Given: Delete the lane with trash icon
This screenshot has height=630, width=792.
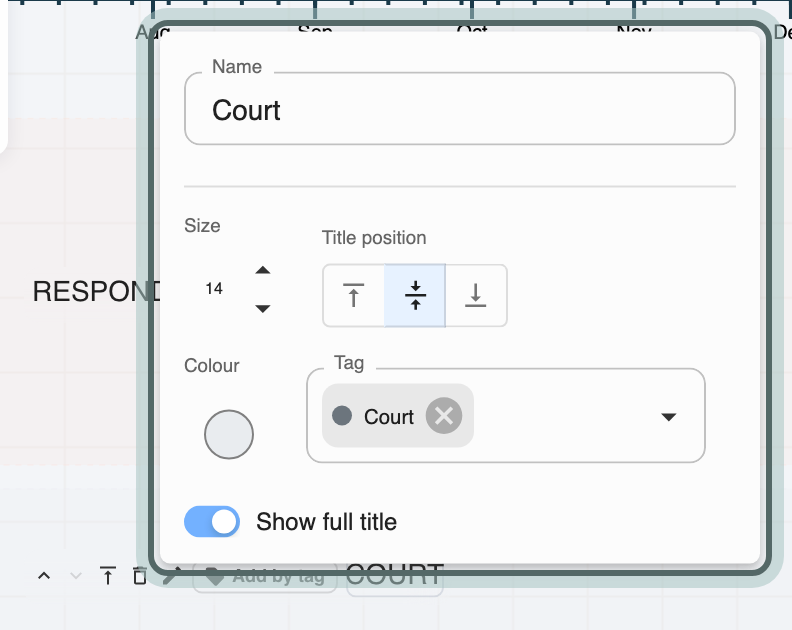Looking at the screenshot, I should point(139,575).
